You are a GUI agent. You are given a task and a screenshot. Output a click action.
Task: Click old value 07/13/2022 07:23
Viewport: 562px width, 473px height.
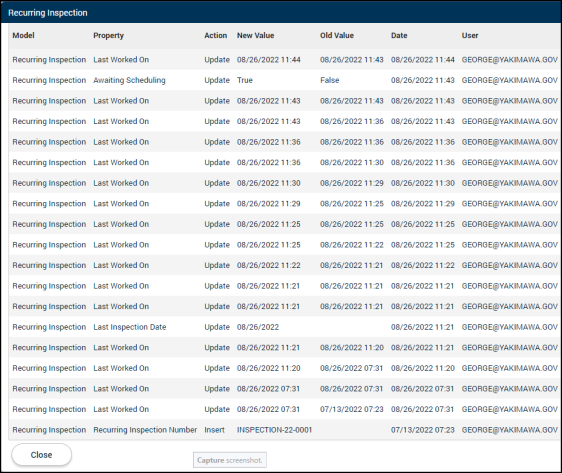pos(352,409)
